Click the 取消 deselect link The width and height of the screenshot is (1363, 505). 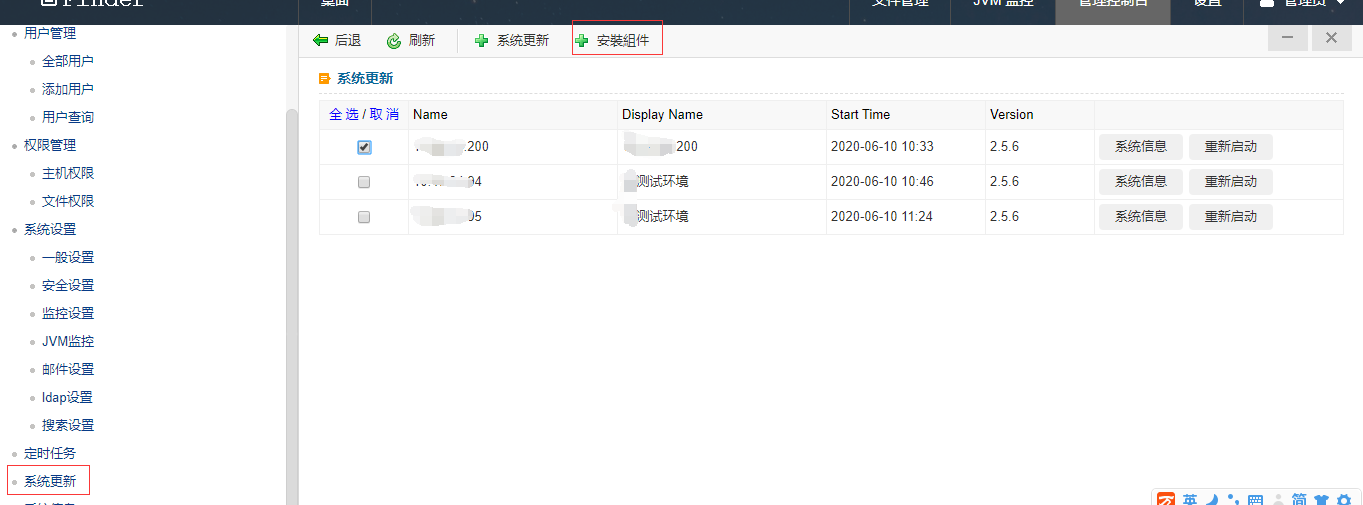384,114
